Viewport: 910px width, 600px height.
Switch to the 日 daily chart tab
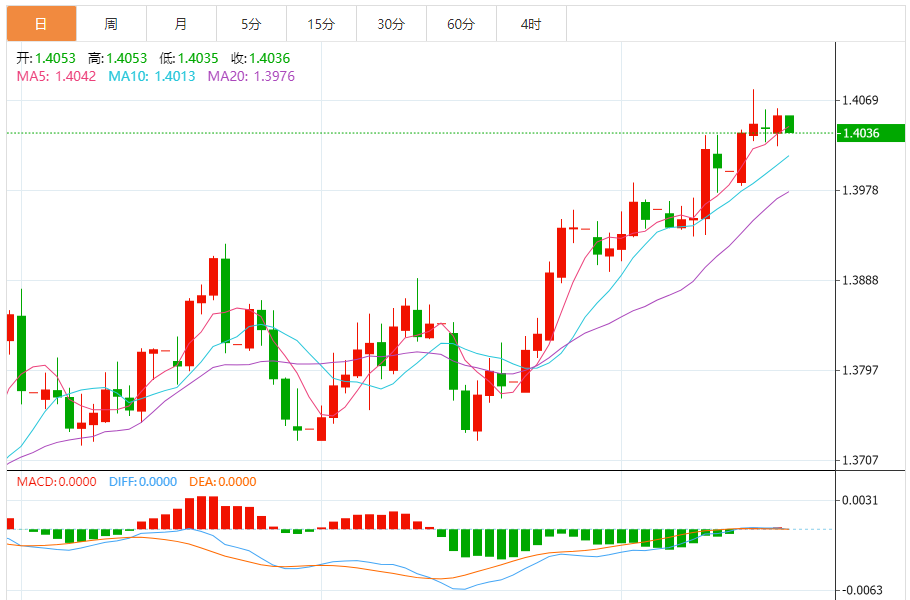click(40, 24)
